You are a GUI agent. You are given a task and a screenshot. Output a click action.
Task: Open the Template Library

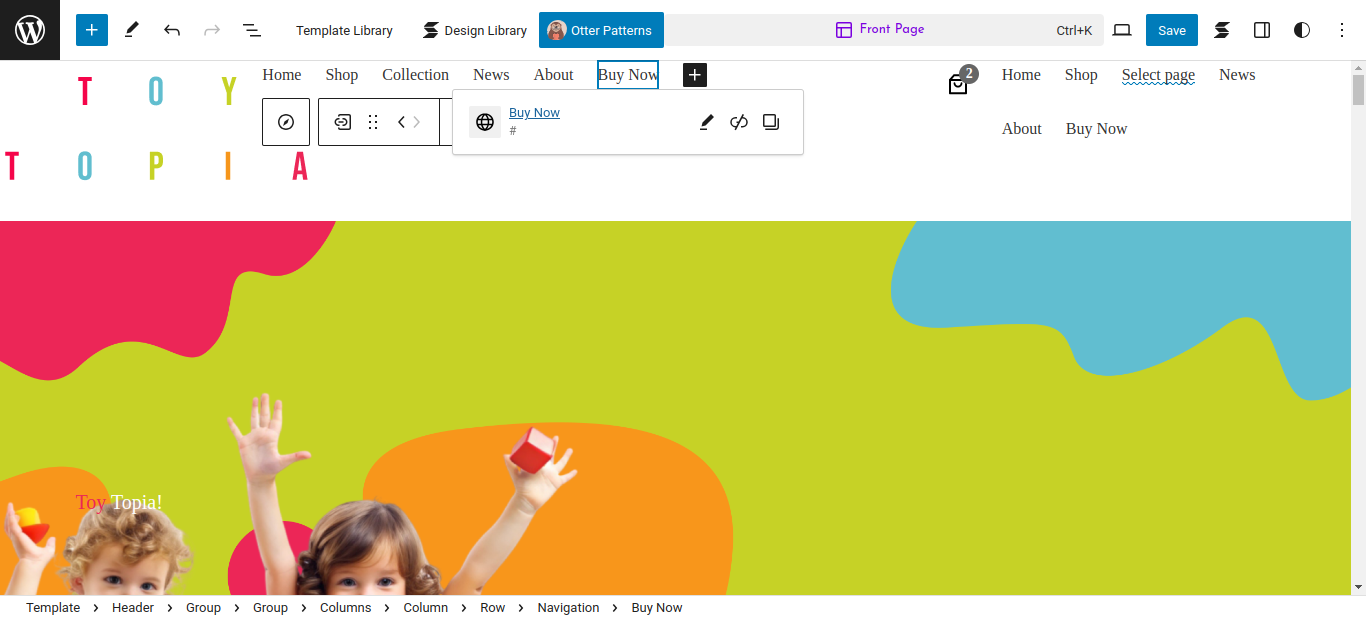click(x=344, y=30)
